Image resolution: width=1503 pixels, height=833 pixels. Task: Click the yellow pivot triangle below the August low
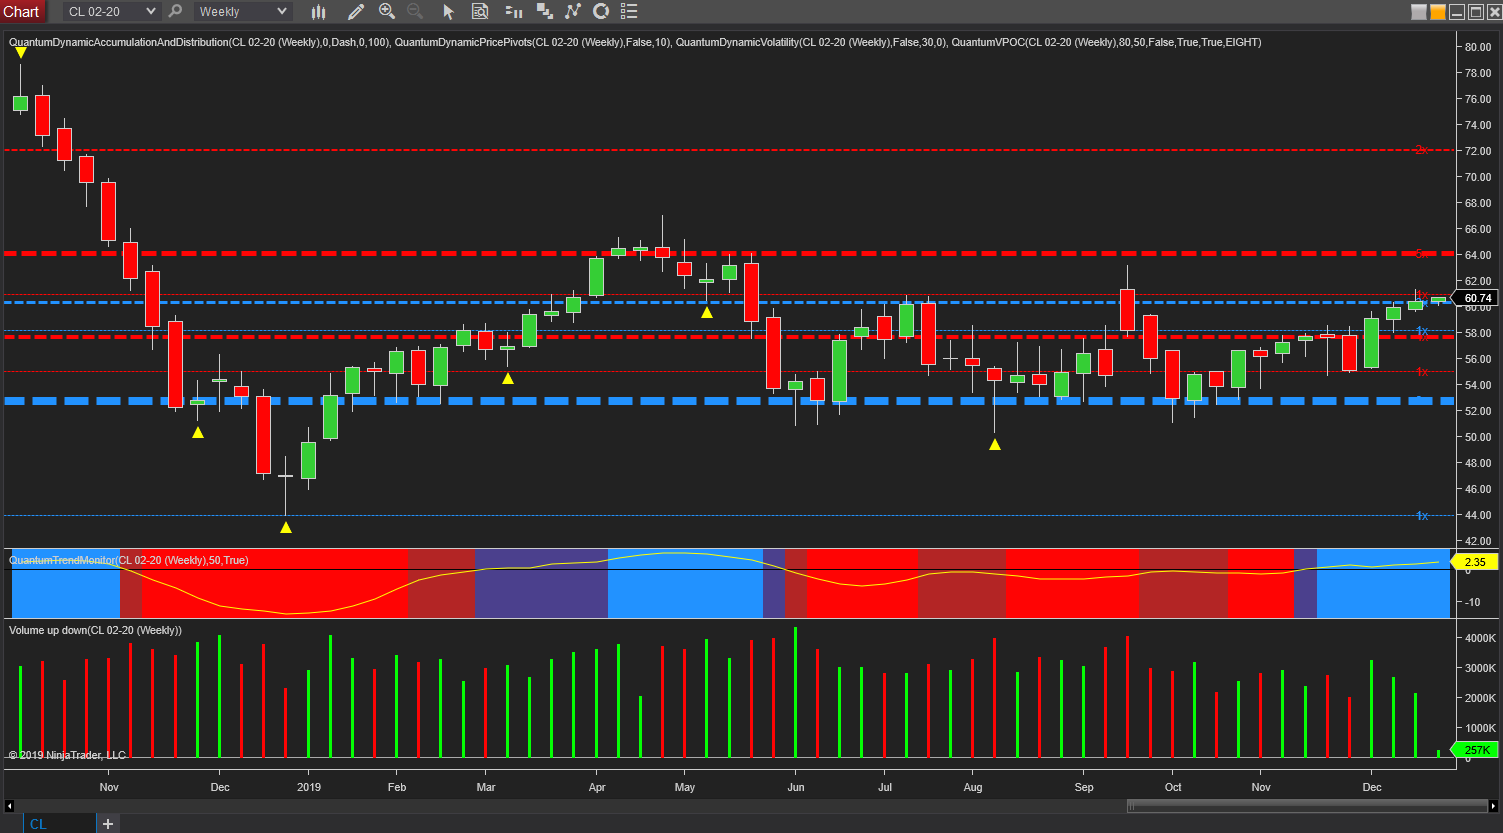click(995, 444)
